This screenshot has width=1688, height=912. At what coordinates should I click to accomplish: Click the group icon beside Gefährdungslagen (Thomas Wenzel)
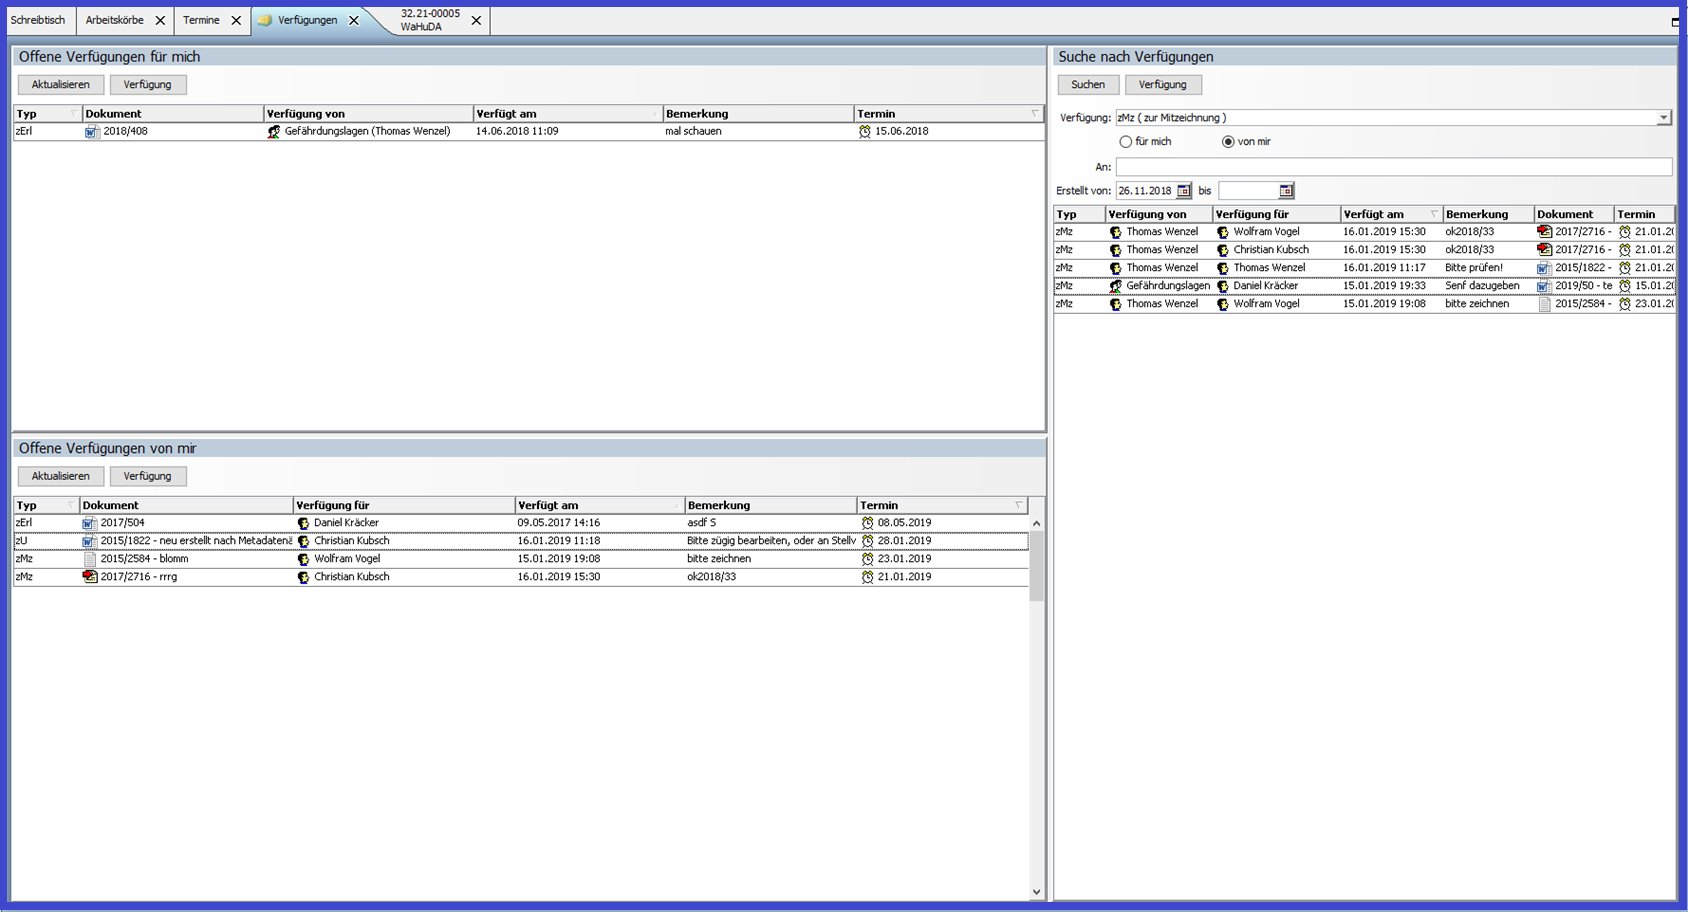[x=274, y=132]
